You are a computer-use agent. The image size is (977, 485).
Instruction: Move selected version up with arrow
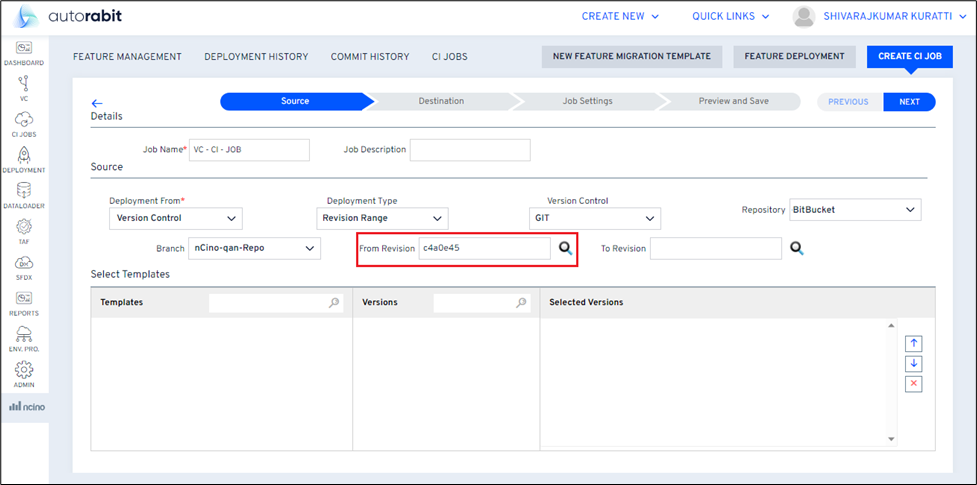click(913, 343)
